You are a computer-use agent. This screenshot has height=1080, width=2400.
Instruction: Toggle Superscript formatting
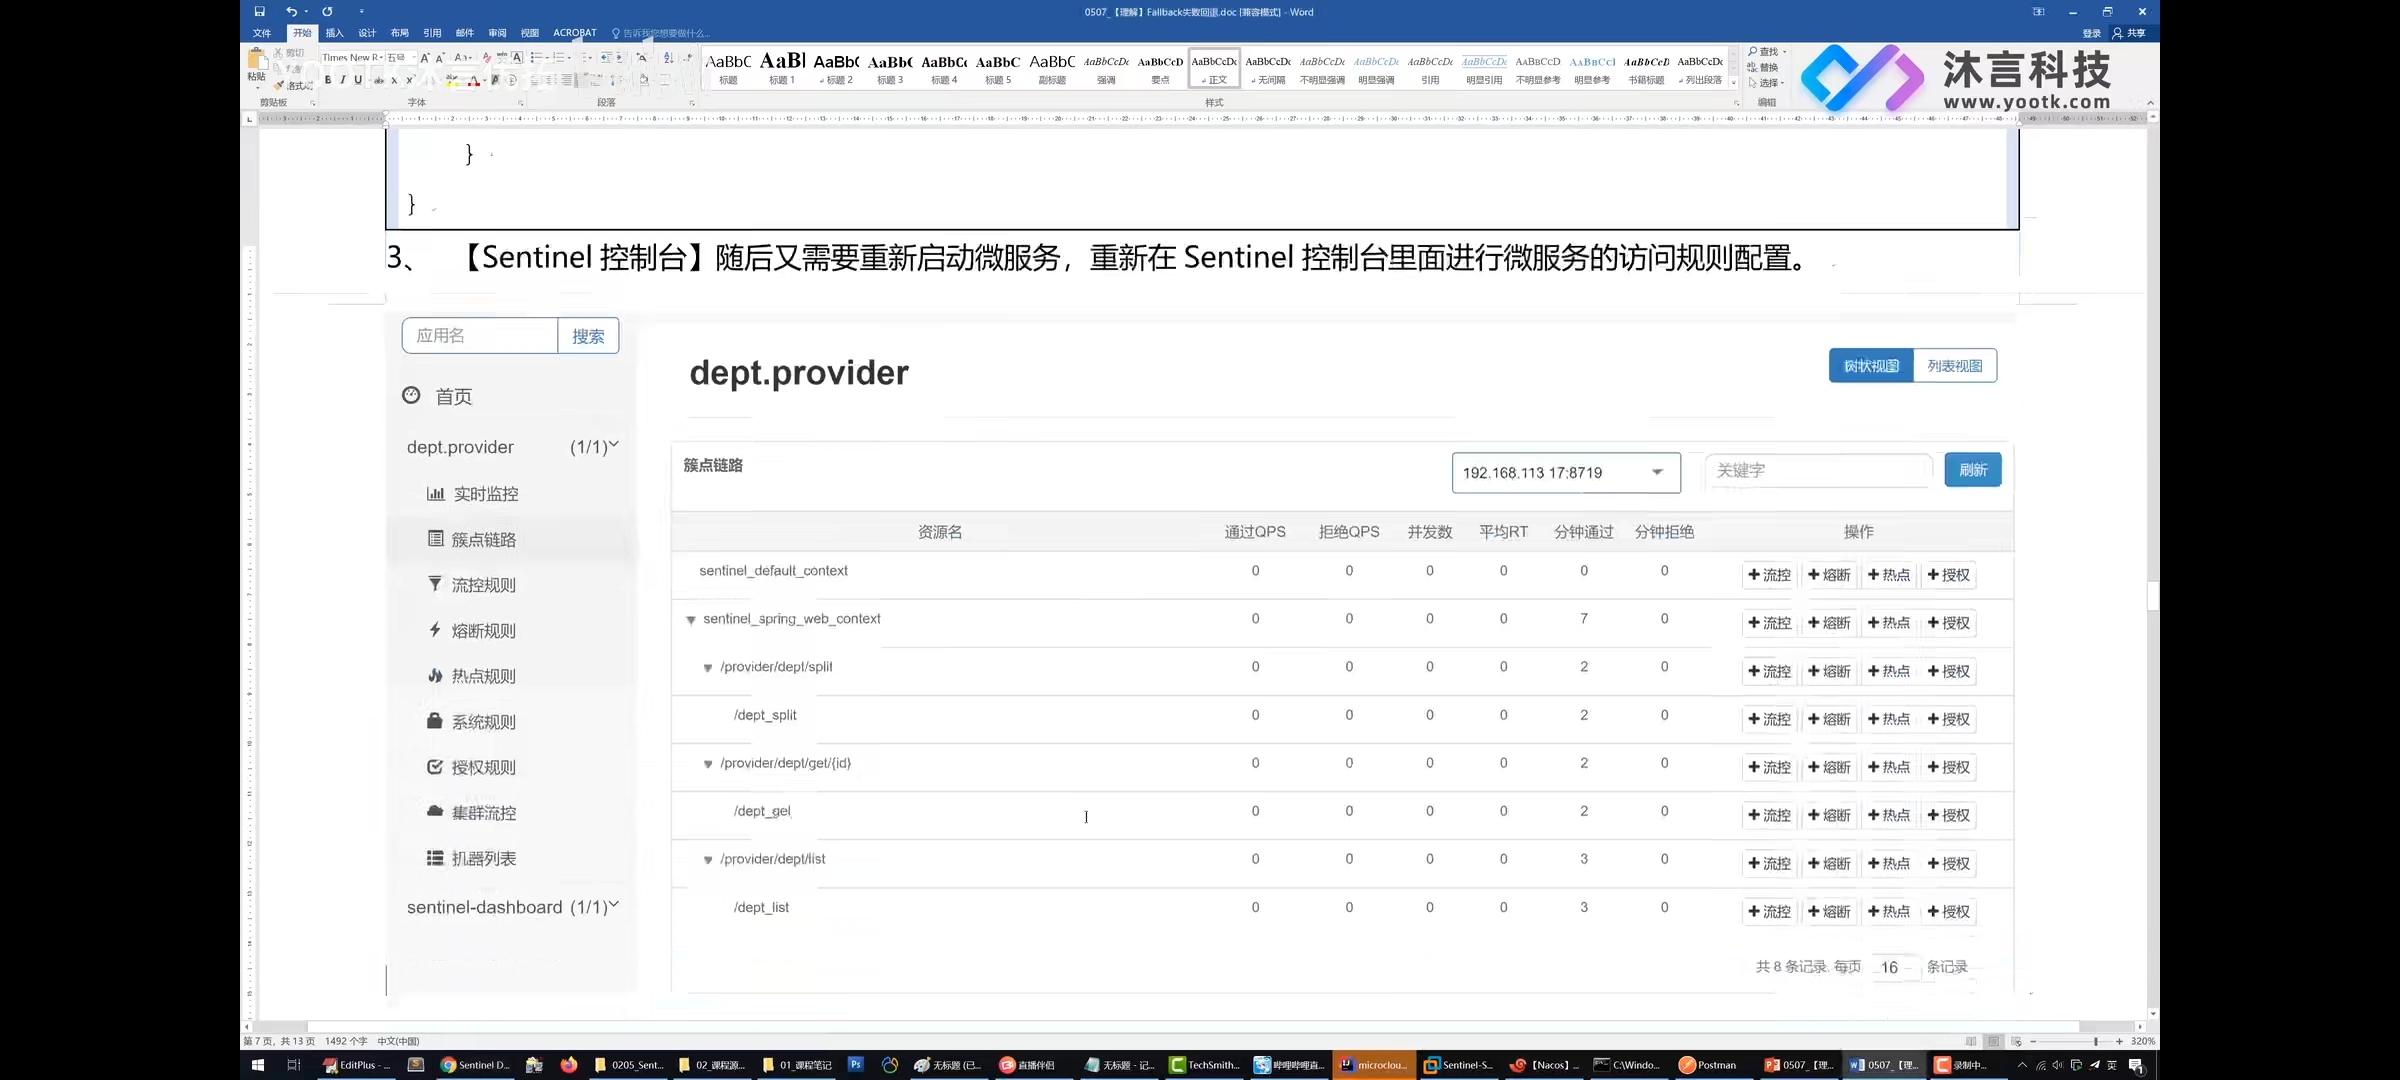(x=409, y=80)
